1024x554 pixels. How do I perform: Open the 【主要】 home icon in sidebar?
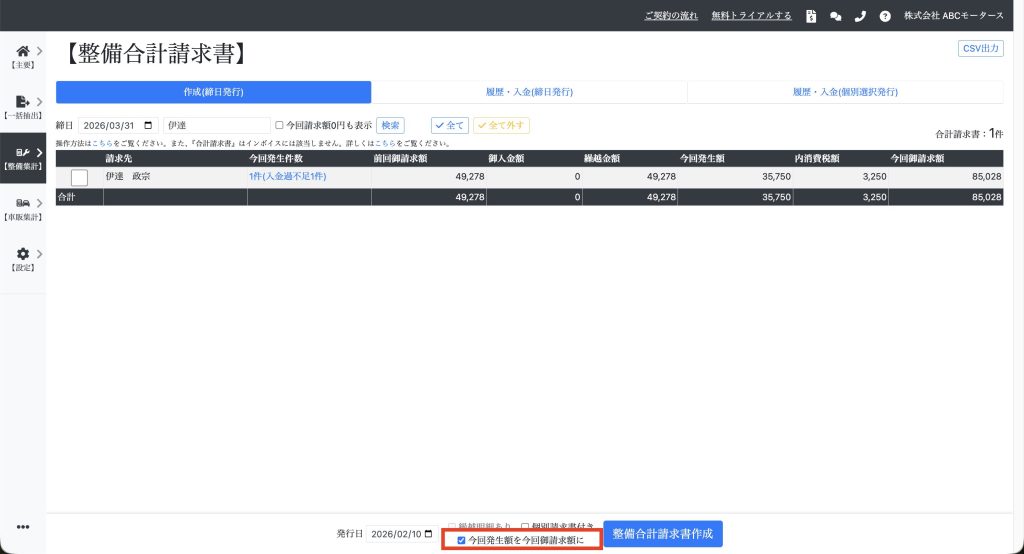(x=22, y=51)
